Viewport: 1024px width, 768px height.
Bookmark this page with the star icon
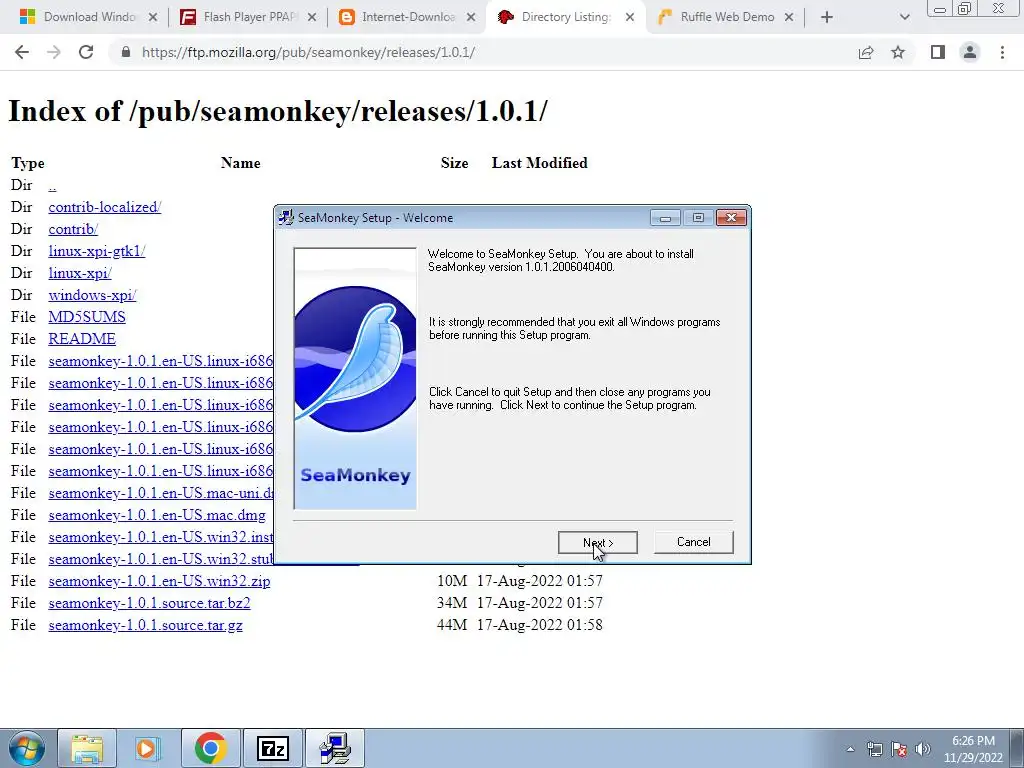click(898, 52)
